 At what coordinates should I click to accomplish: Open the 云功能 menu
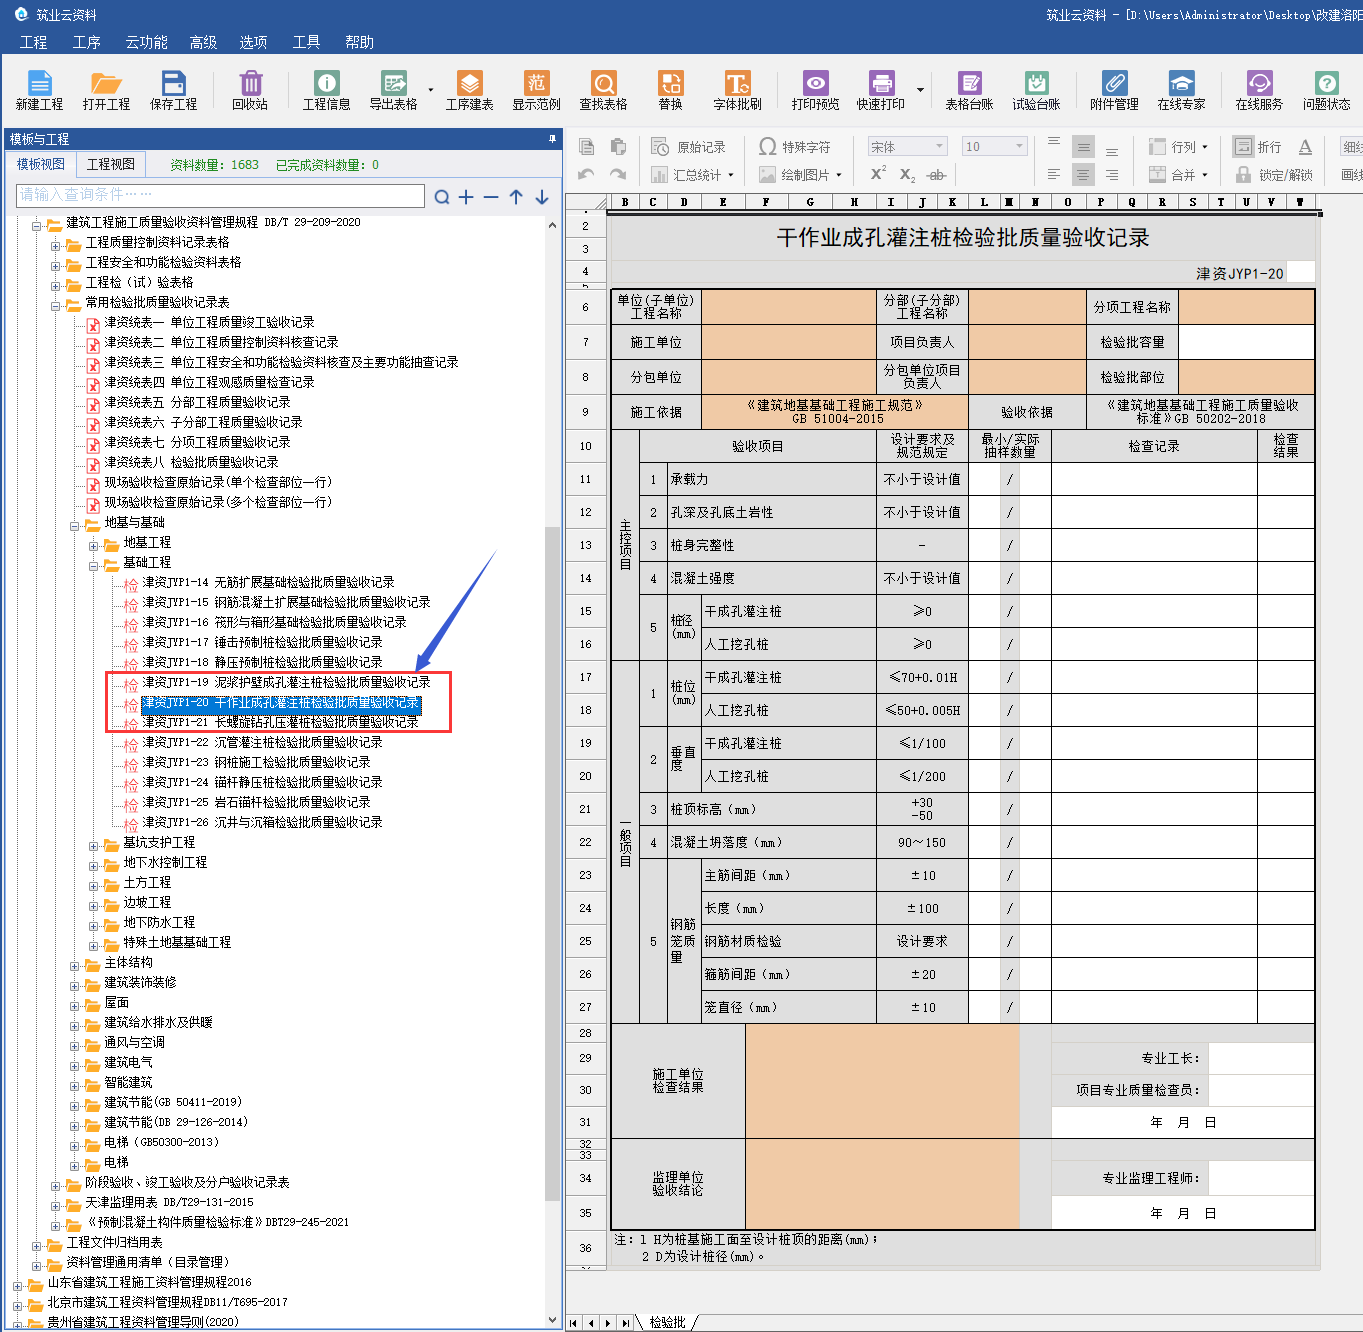coord(146,42)
